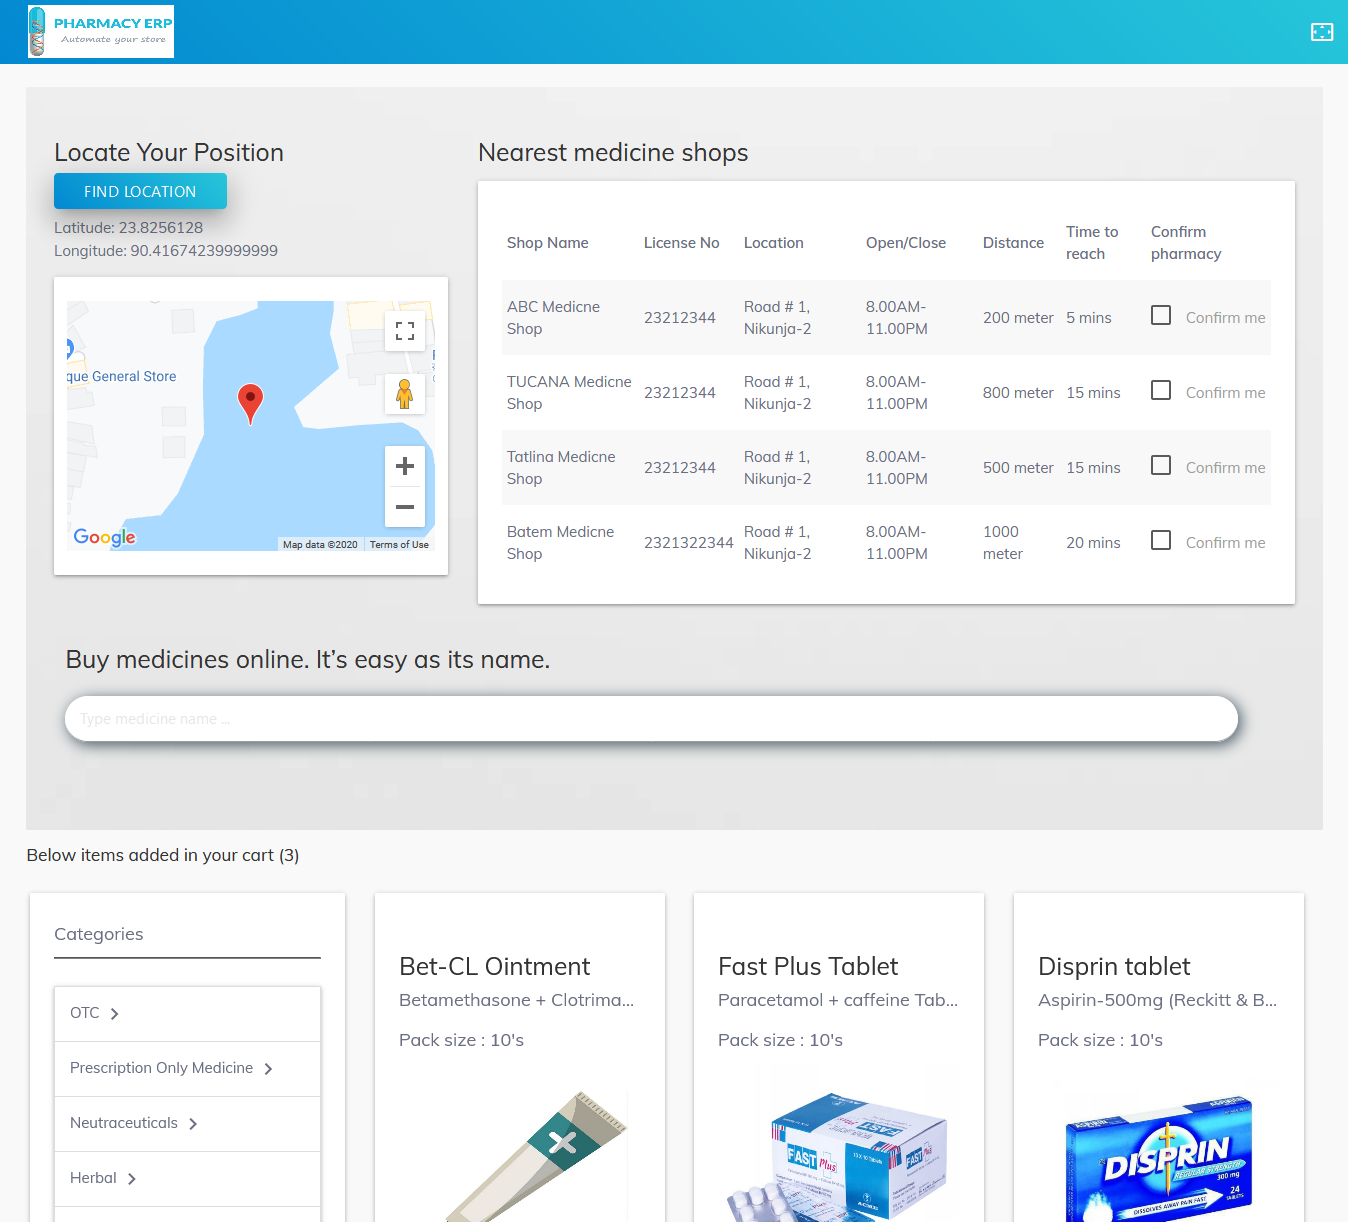The width and height of the screenshot is (1348, 1222).
Task: Click the medicine name search field
Action: [650, 718]
